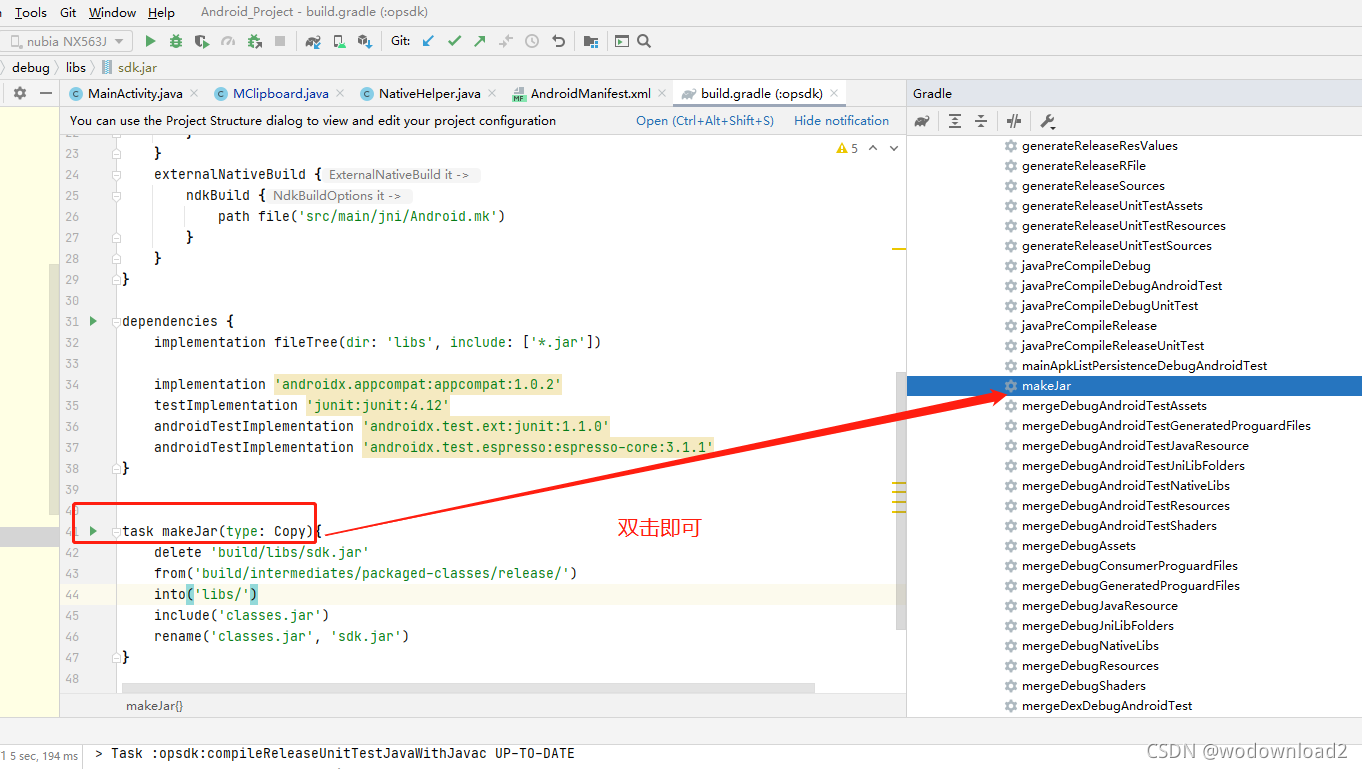The image size is (1362, 769).
Task: Expand all in Gradle panel
Action: coord(955,121)
